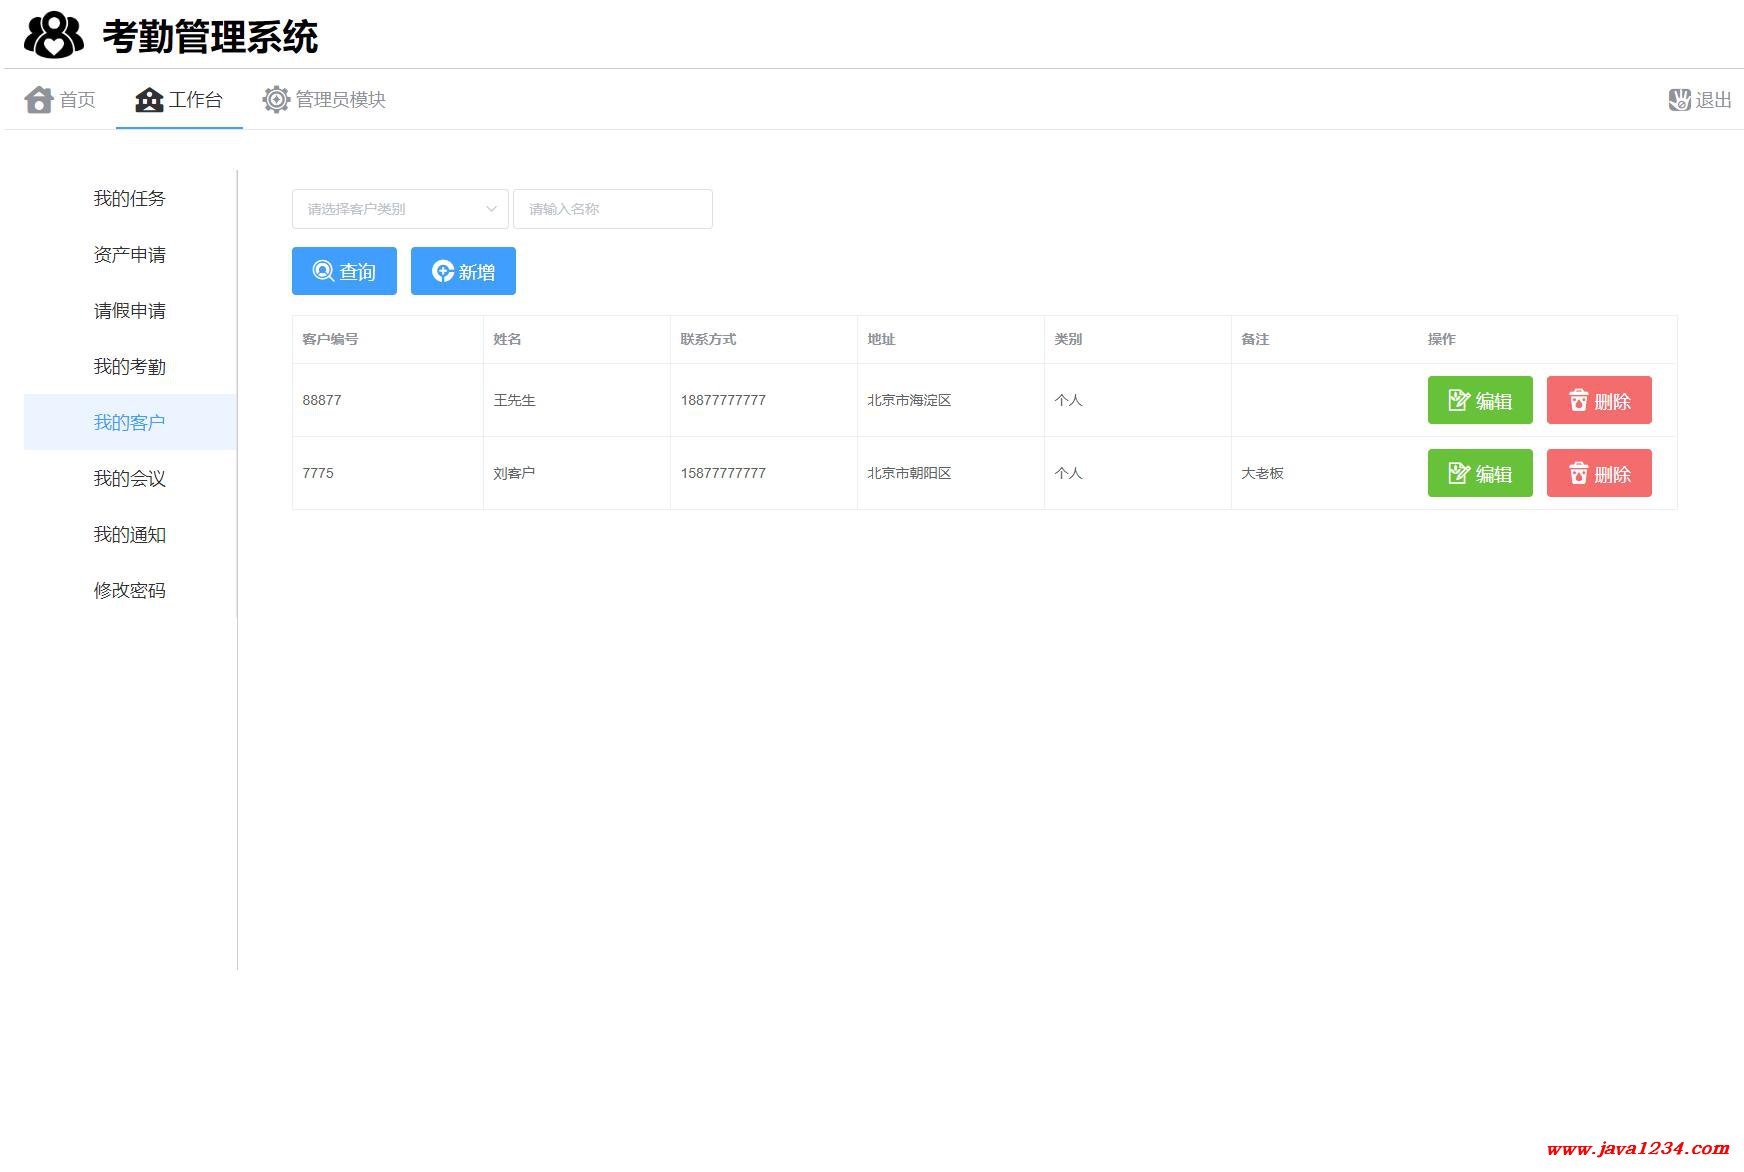This screenshot has width=1744, height=1172.
Task: Open 我的会议 in the sidebar
Action: coord(130,478)
